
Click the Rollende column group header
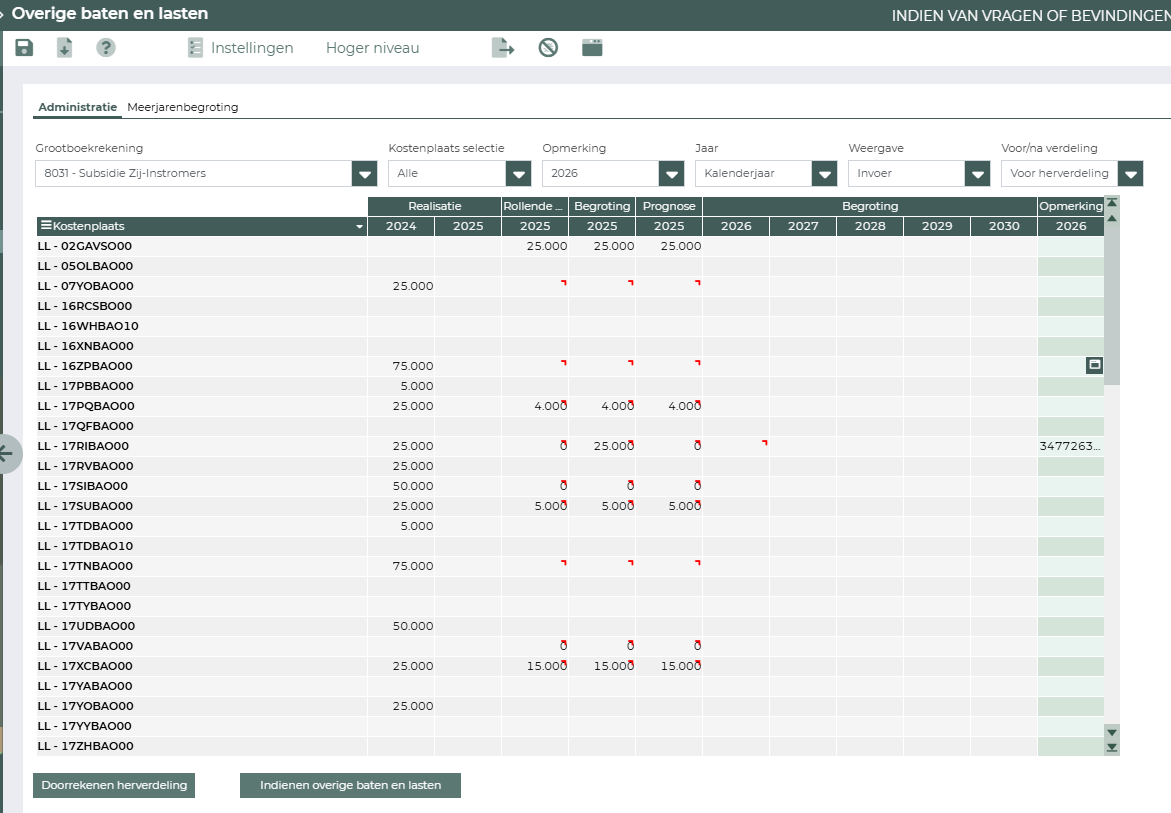coord(535,206)
